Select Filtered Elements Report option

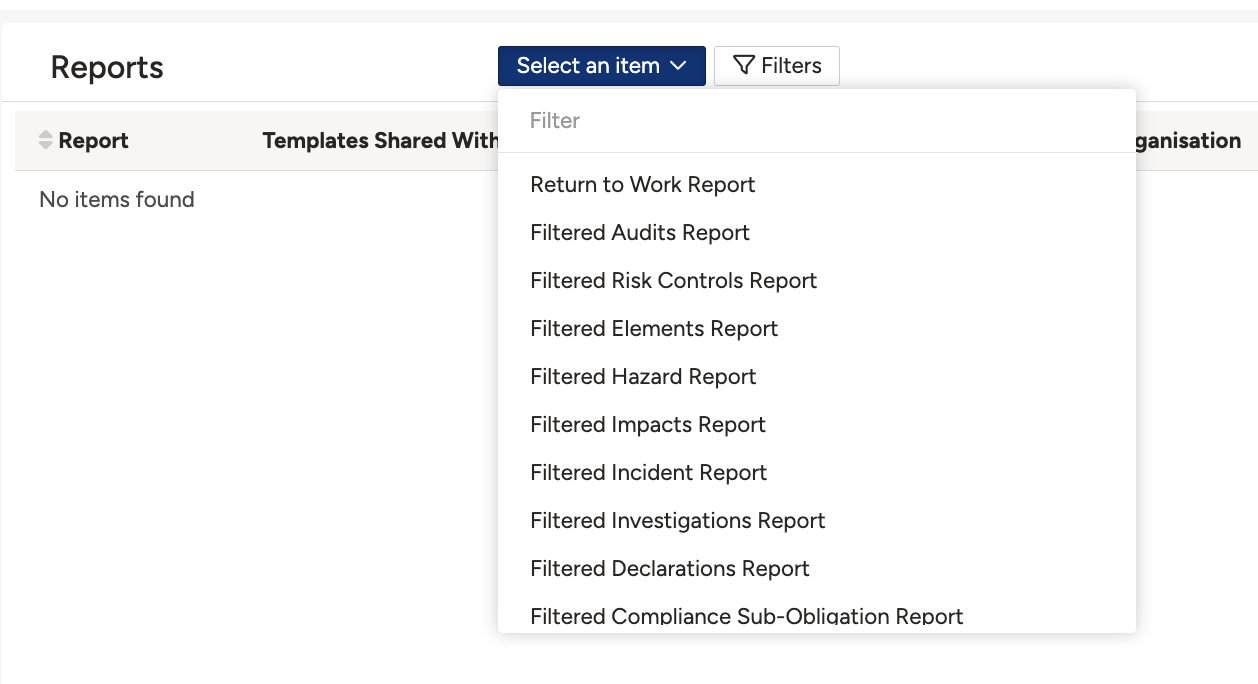click(x=816, y=329)
